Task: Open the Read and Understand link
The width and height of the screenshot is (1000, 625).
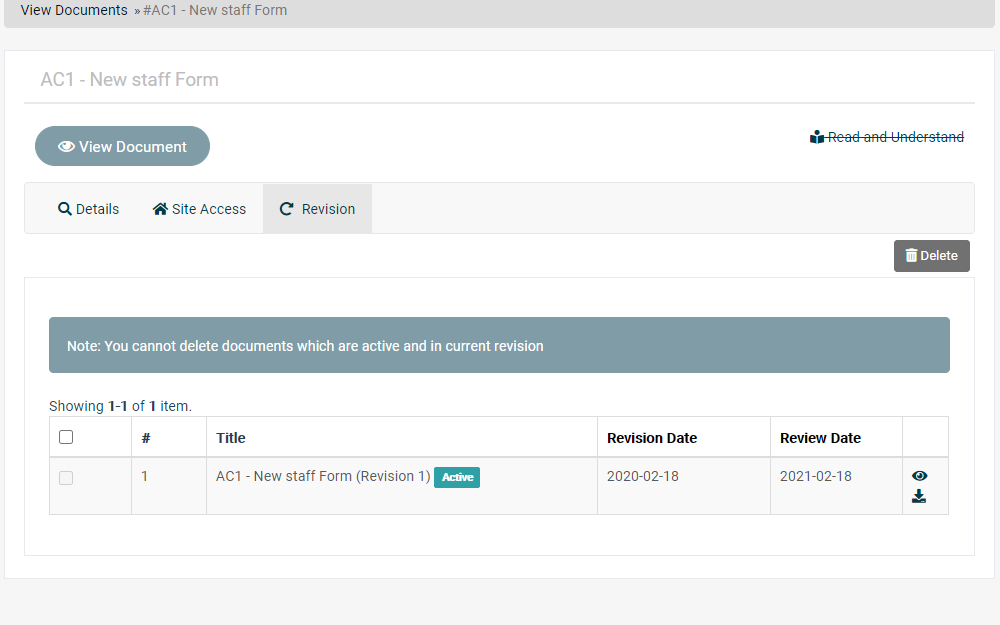Action: [887, 137]
